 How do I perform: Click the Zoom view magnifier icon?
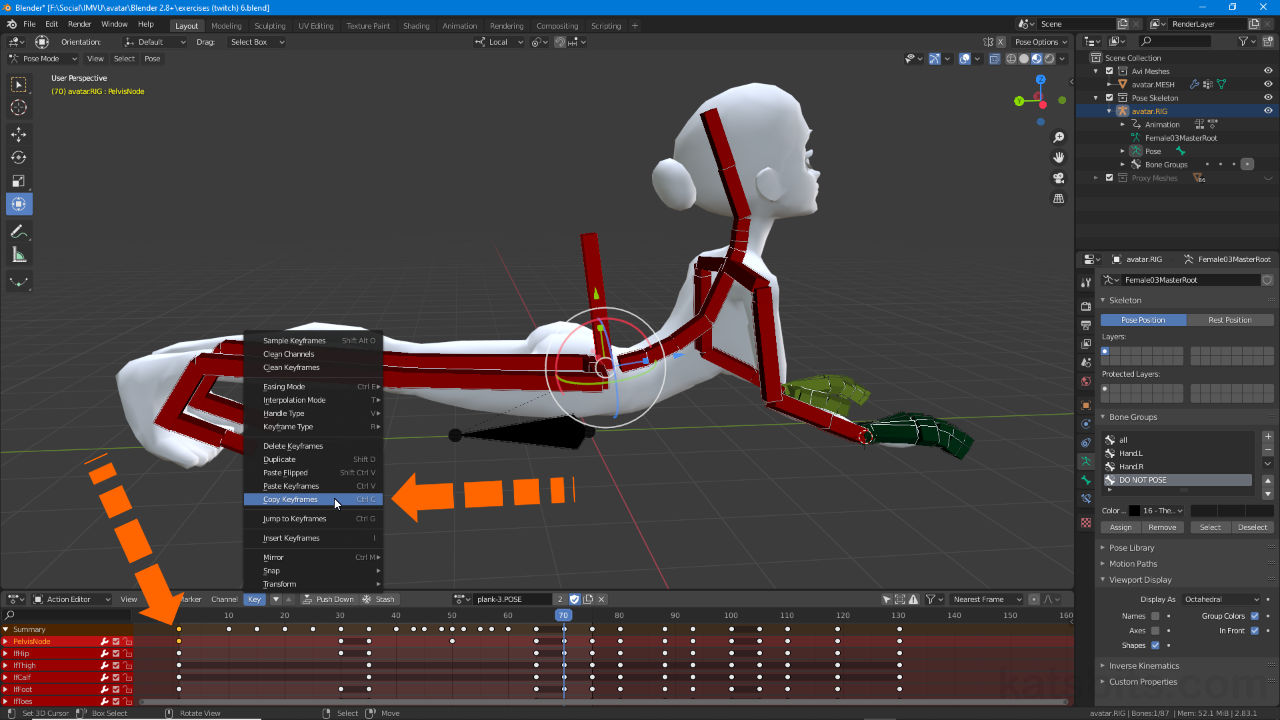(1059, 137)
